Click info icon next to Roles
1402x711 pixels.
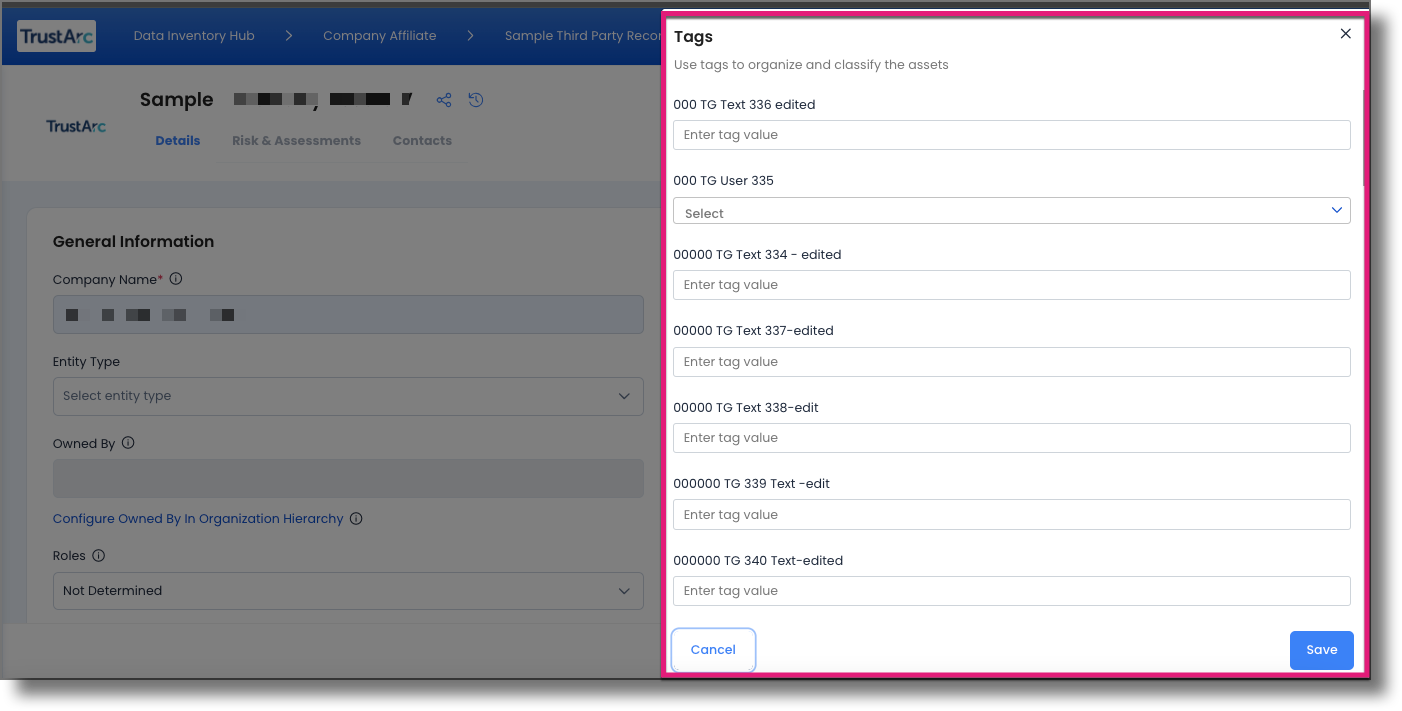98,555
